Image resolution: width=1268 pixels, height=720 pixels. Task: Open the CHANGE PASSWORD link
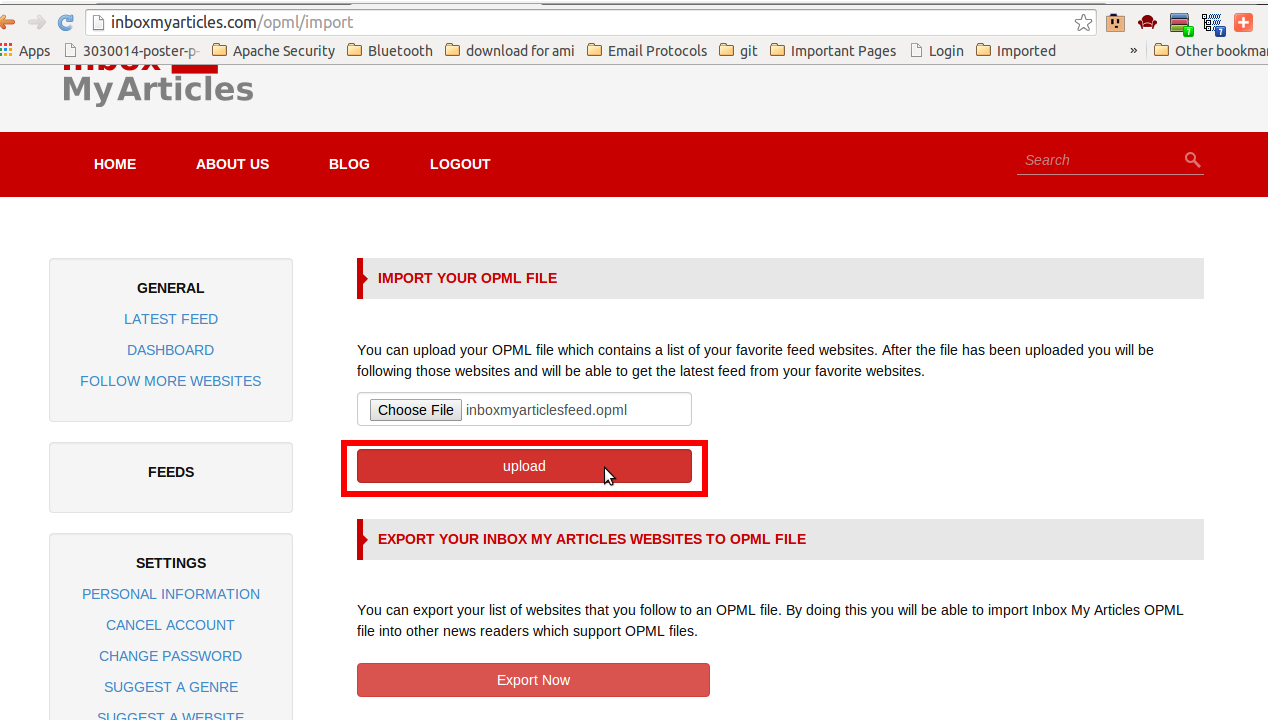pos(171,656)
